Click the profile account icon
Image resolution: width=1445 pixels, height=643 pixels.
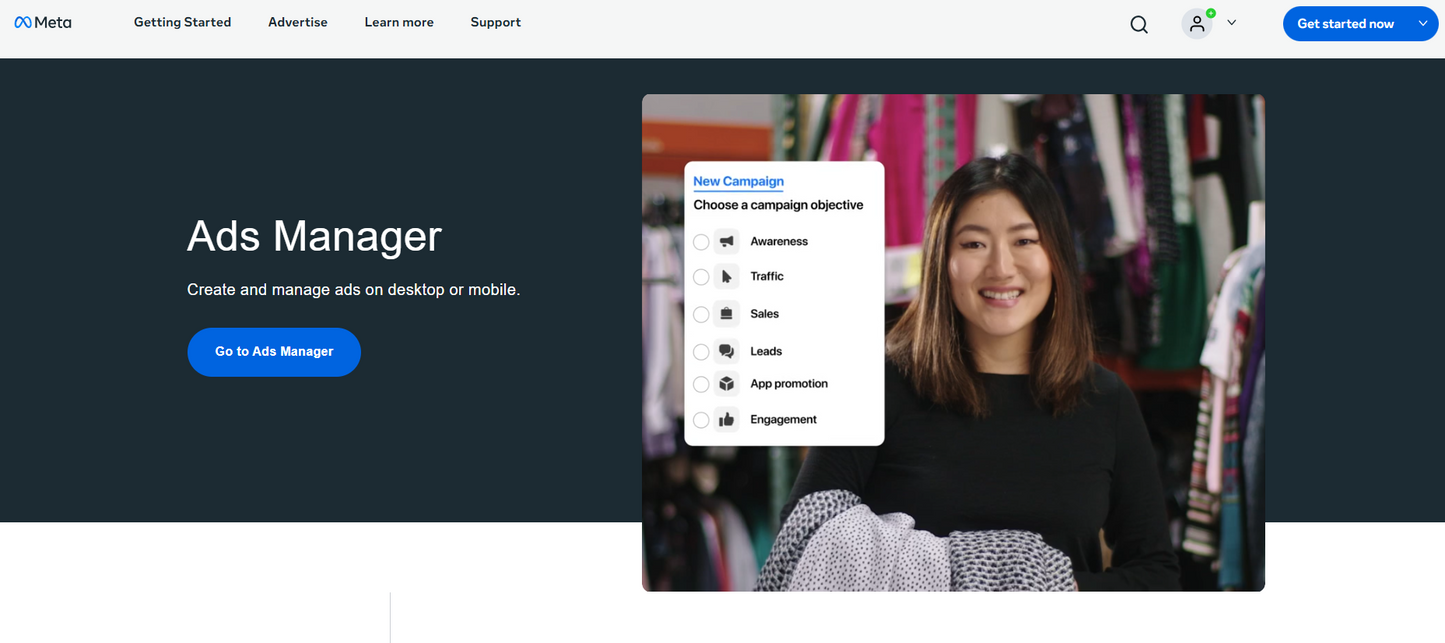[1197, 23]
